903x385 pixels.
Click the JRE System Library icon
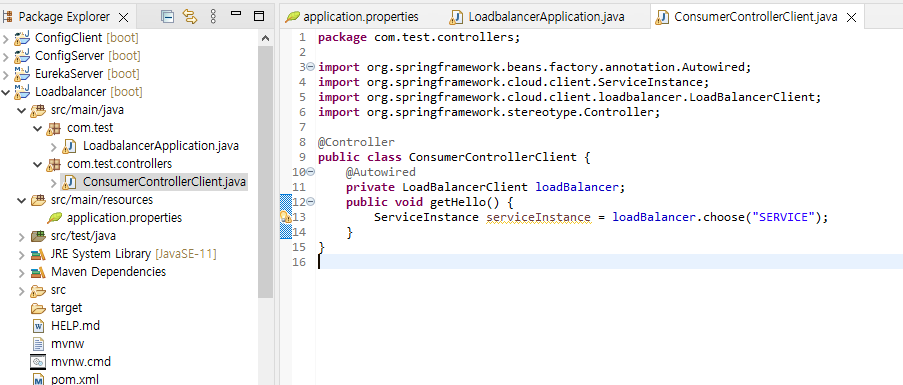pyautogui.click(x=38, y=254)
